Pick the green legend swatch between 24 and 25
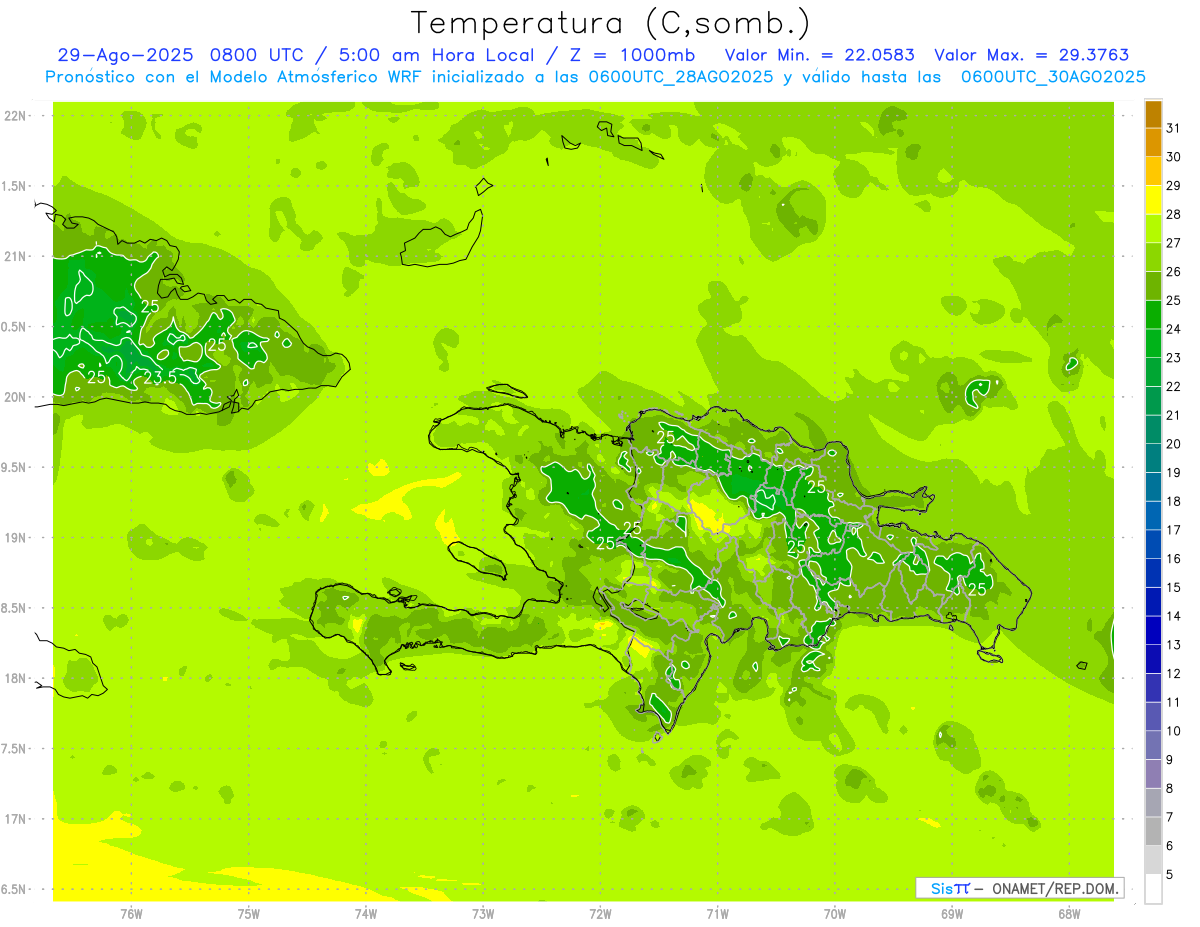Viewport: 1200px width, 927px height. coord(1153,315)
